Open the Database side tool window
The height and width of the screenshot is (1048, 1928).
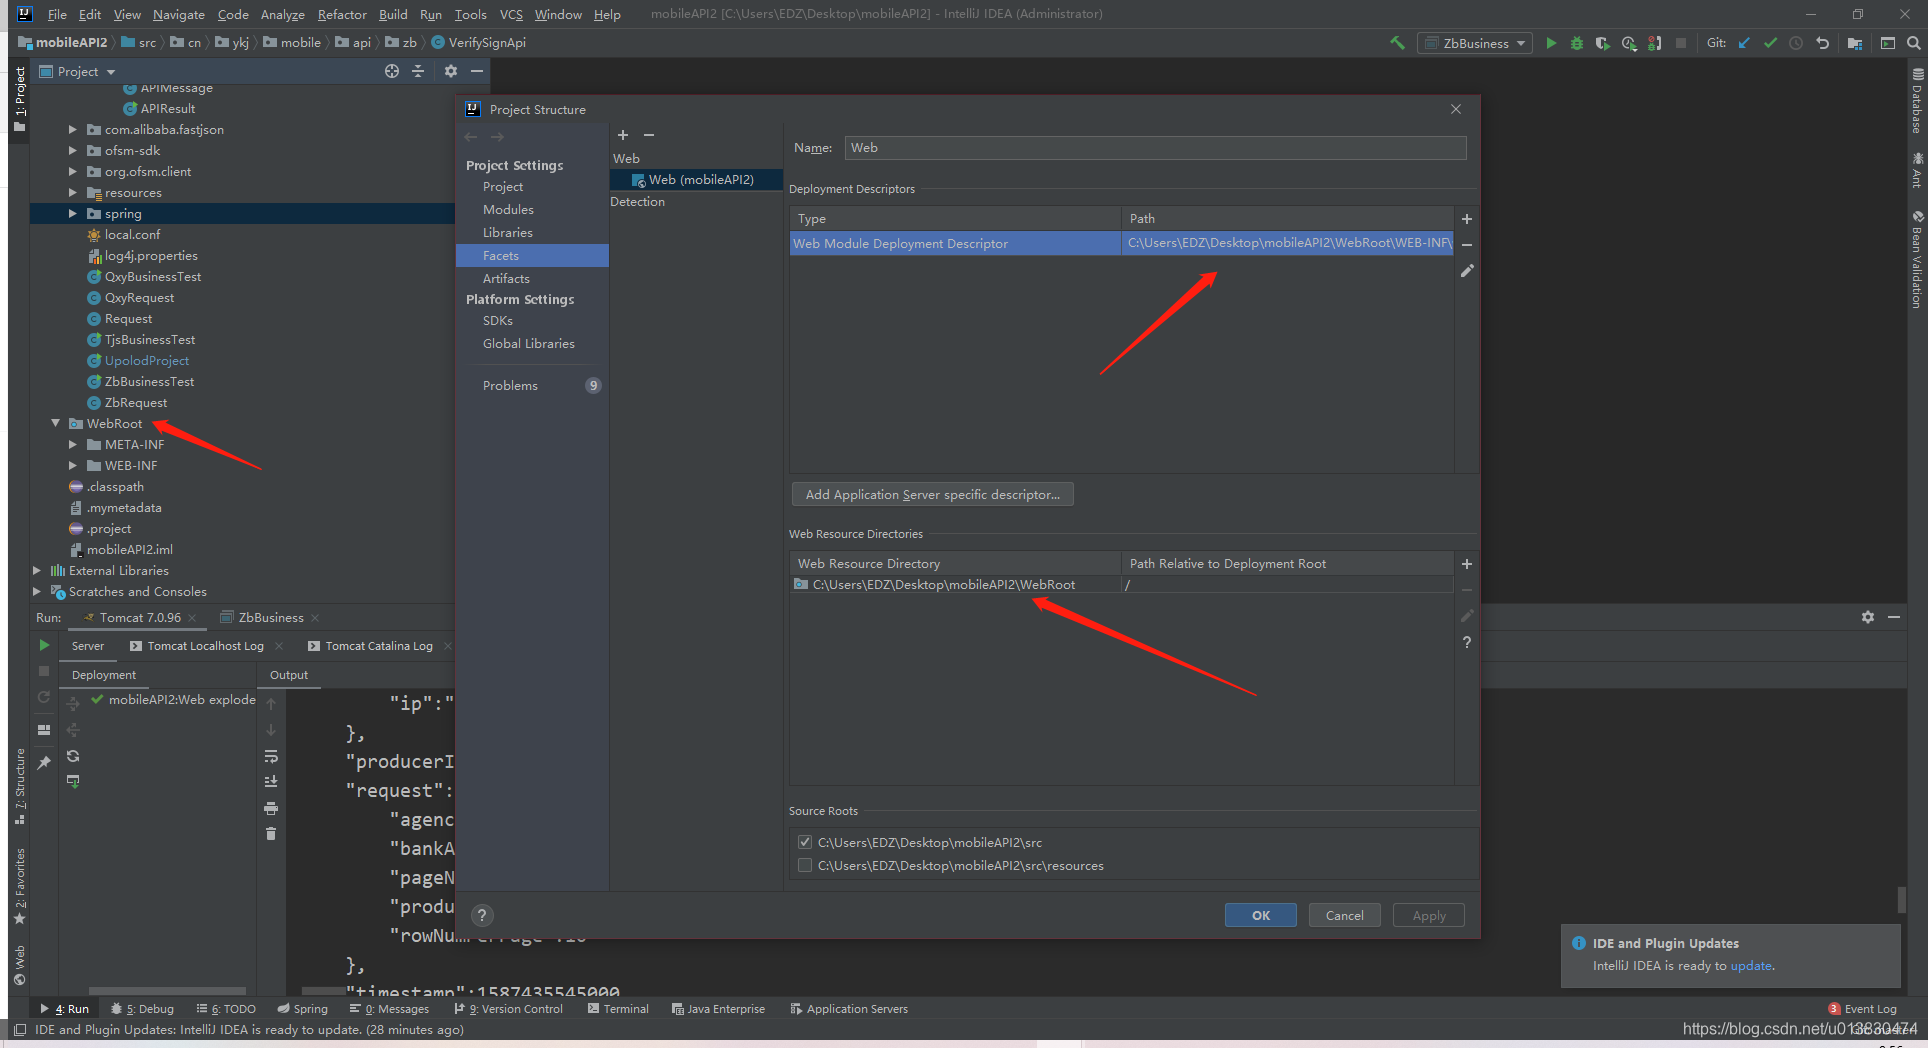(1917, 101)
